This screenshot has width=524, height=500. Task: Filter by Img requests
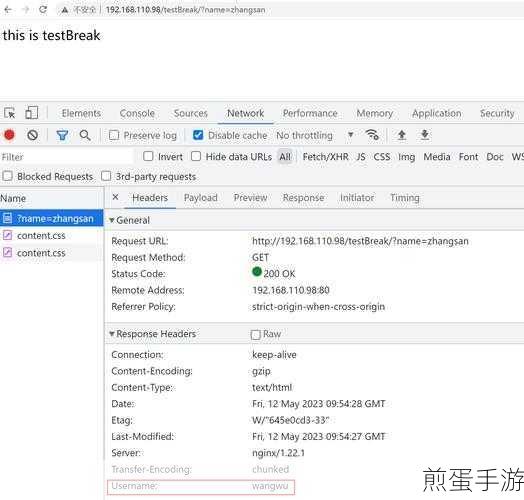pyautogui.click(x=406, y=157)
